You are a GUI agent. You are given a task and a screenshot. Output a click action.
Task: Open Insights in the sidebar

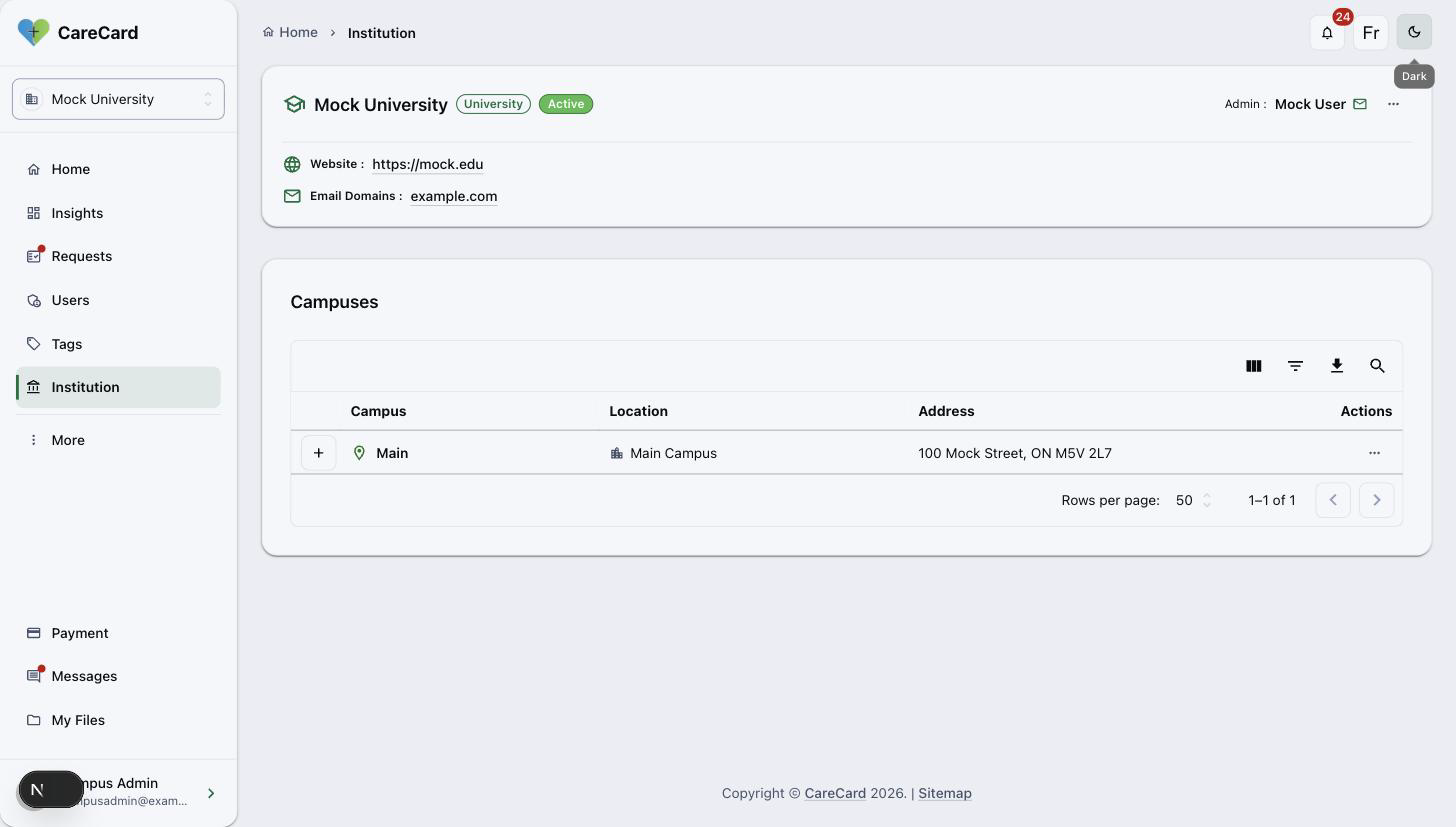click(118, 213)
